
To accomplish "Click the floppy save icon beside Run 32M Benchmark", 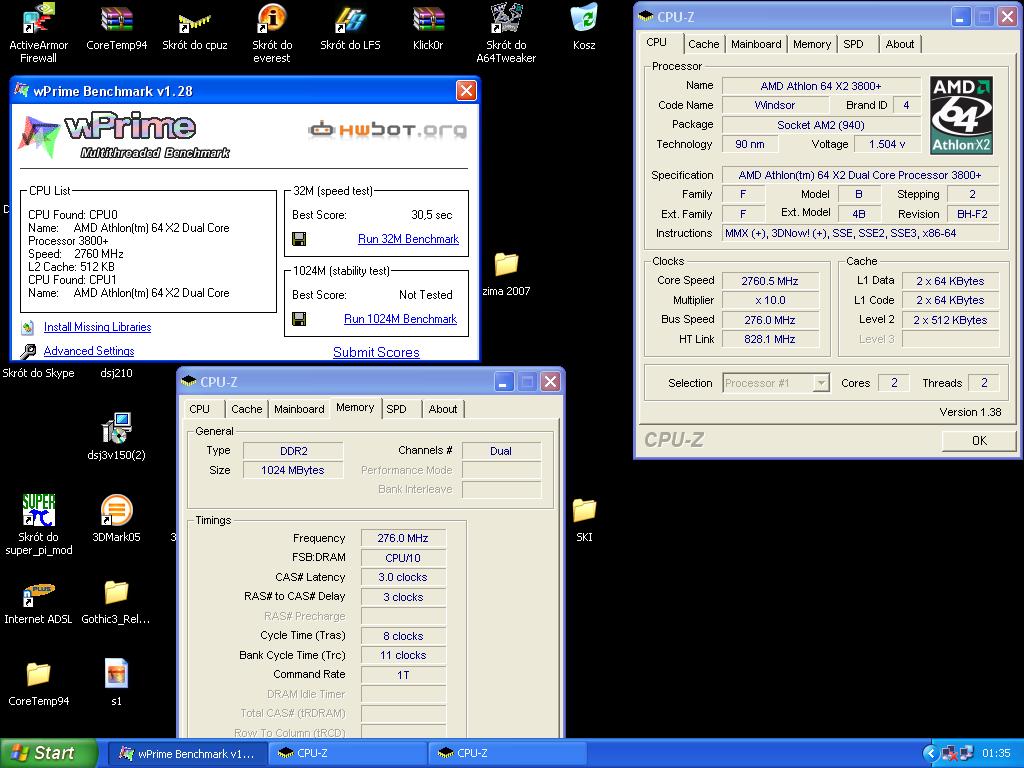I will (299, 239).
